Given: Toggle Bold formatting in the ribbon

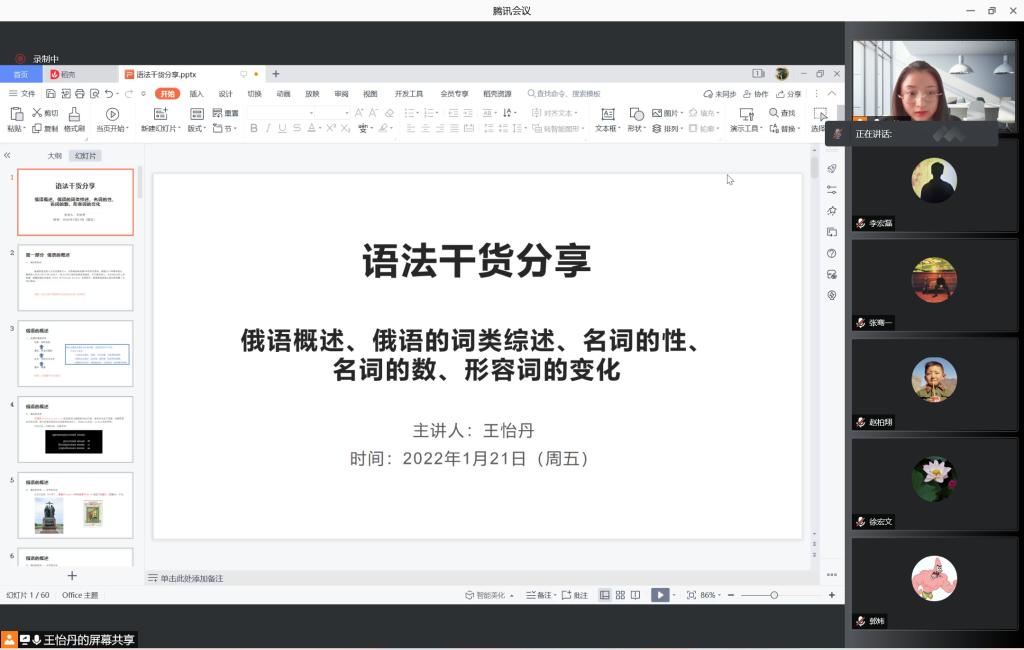Looking at the screenshot, I should pos(254,129).
